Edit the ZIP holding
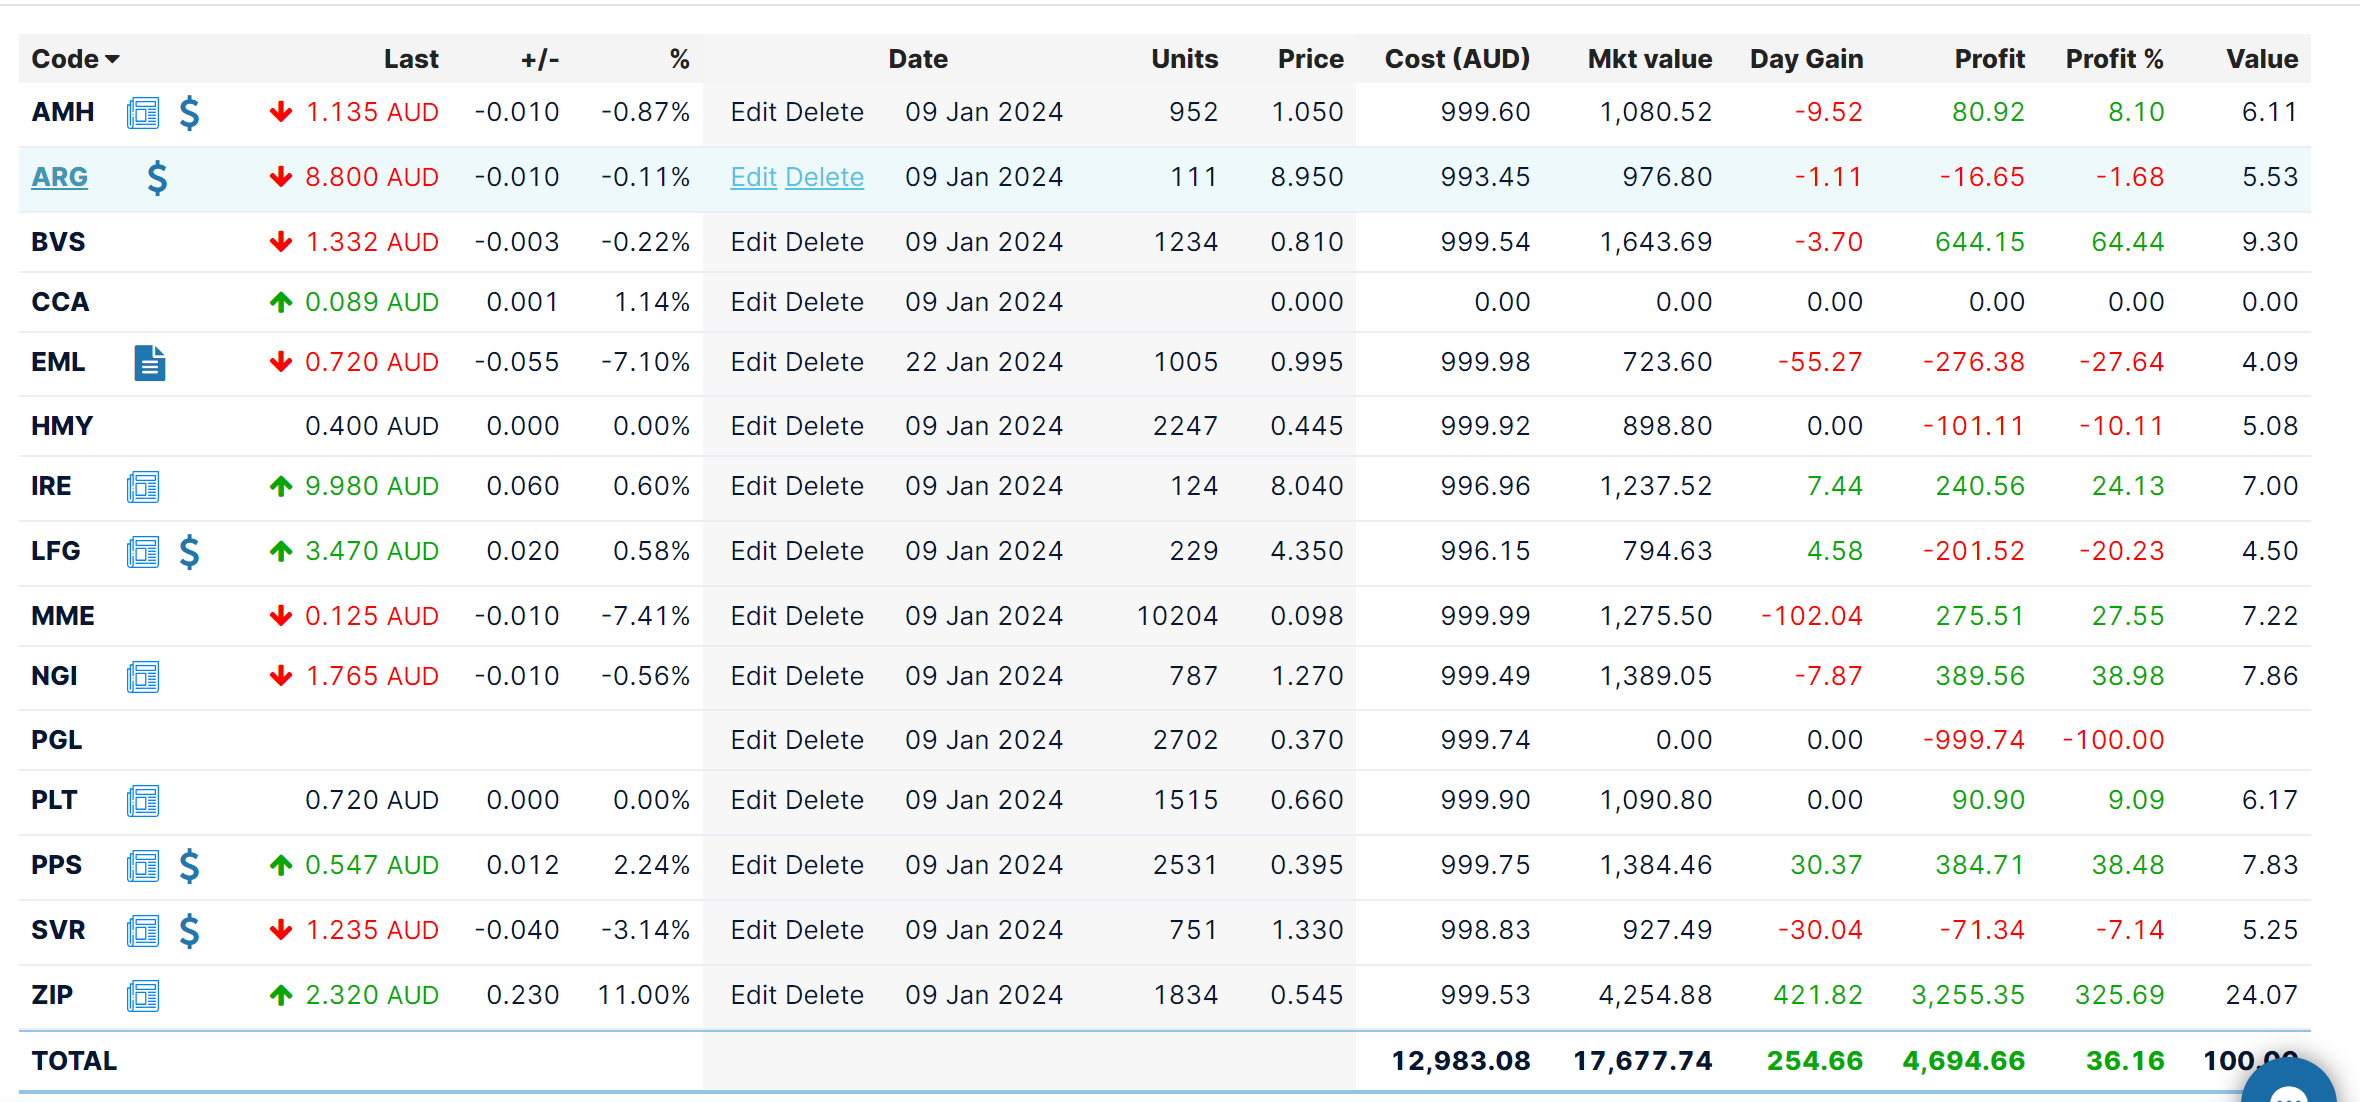Viewport: 2360px width, 1102px height. (x=753, y=995)
